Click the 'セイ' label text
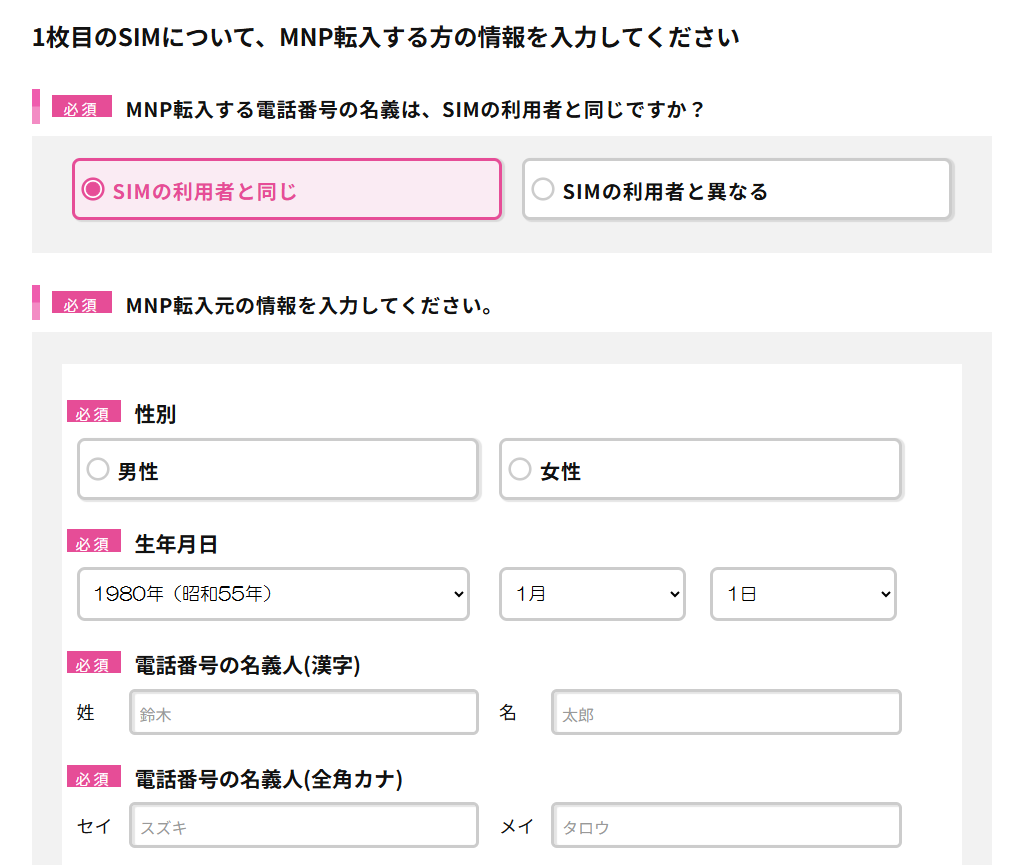Image resolution: width=1018 pixels, height=865 pixels. coord(94,826)
